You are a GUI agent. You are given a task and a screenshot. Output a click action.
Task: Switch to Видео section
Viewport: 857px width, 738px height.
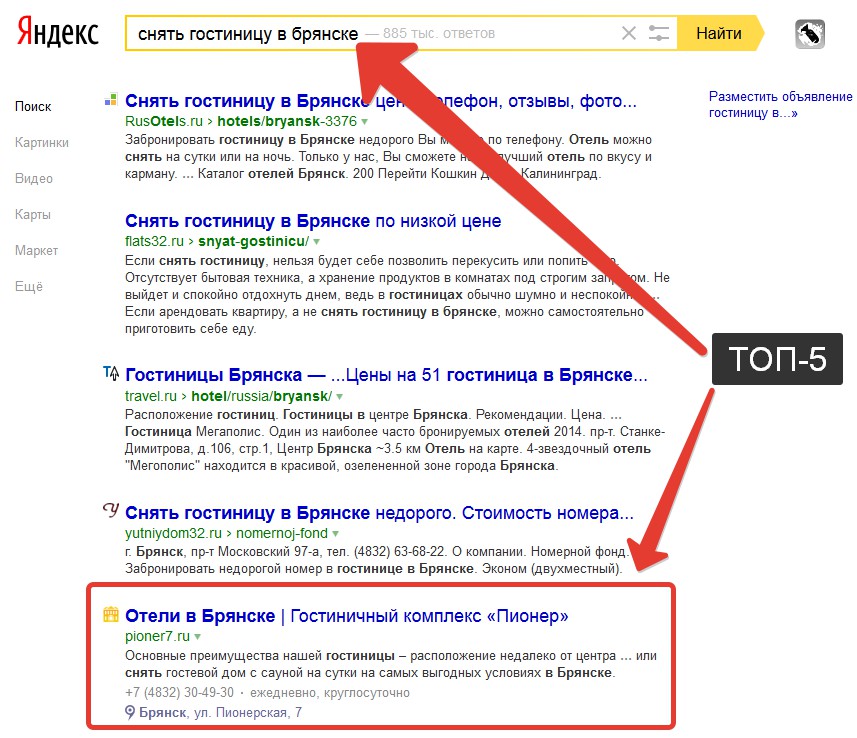click(34, 179)
